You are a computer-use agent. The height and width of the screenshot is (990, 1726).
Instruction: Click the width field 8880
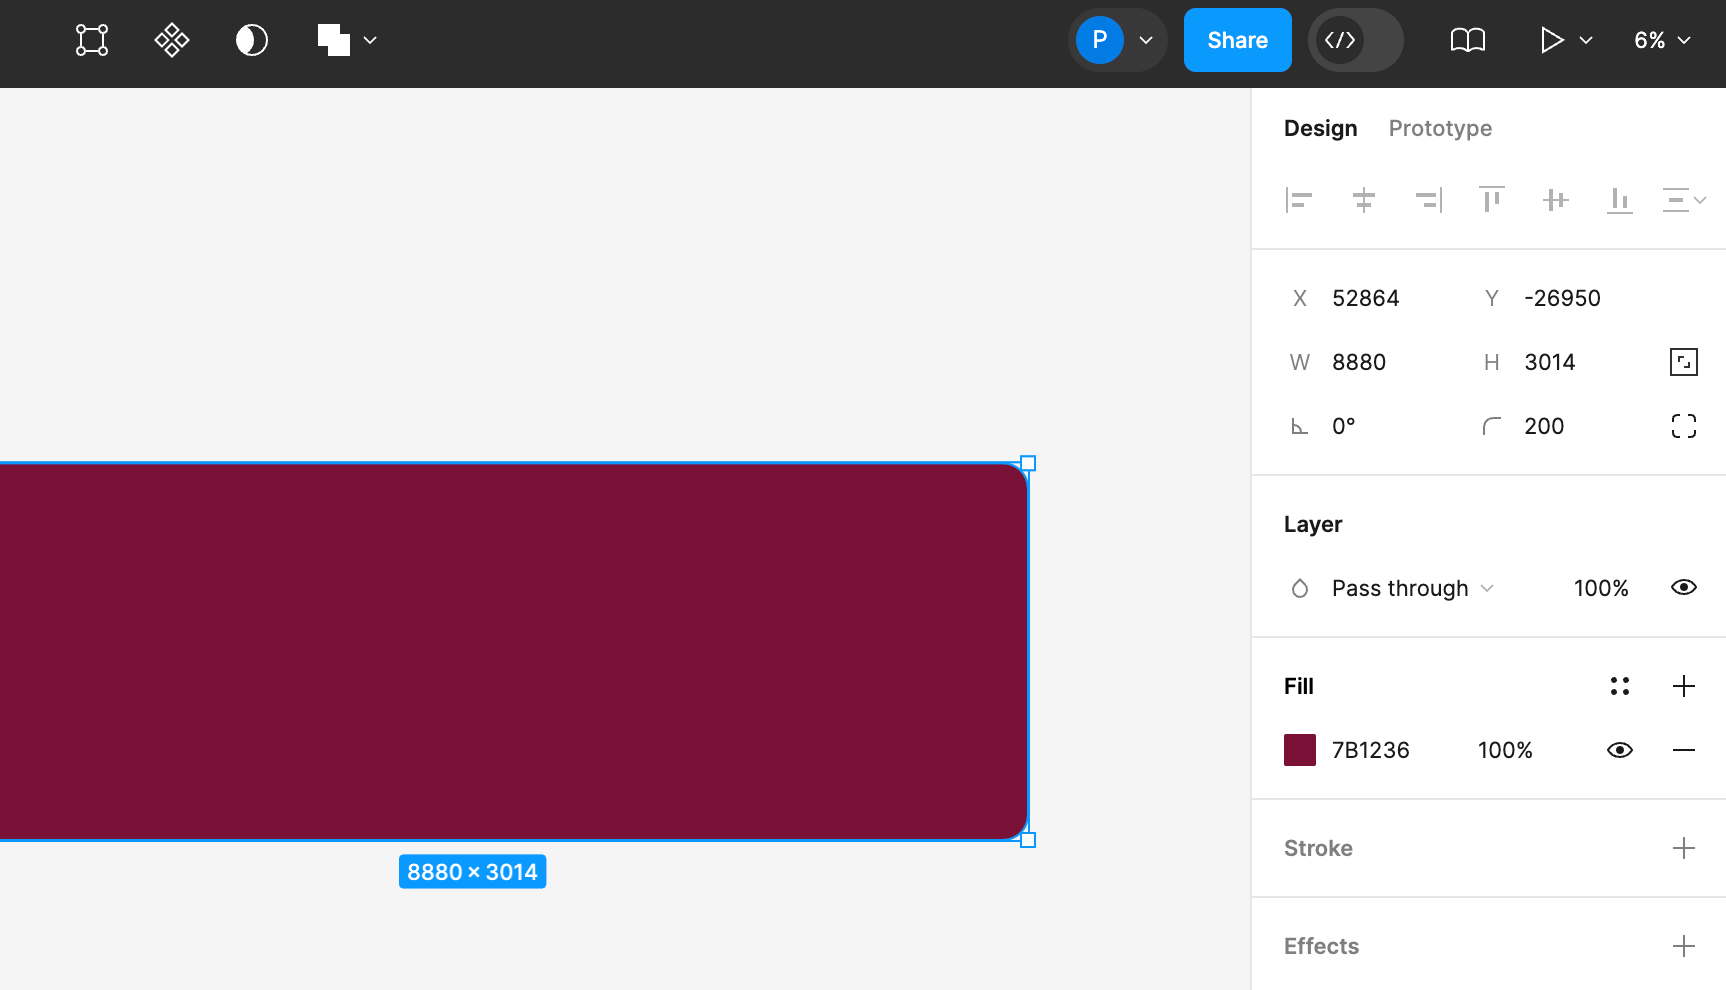(1359, 362)
